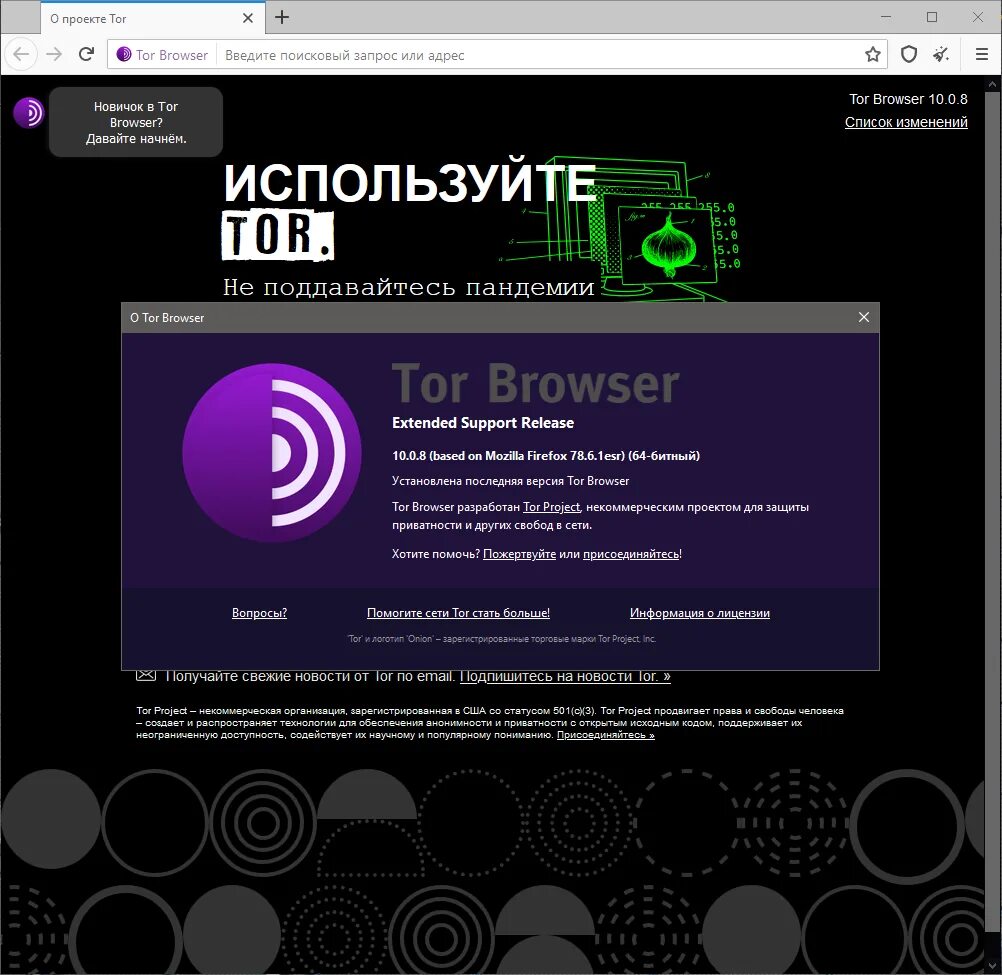Click the 'Пожертвуйте' donate link
The image size is (1002, 975).
pyautogui.click(x=520, y=554)
